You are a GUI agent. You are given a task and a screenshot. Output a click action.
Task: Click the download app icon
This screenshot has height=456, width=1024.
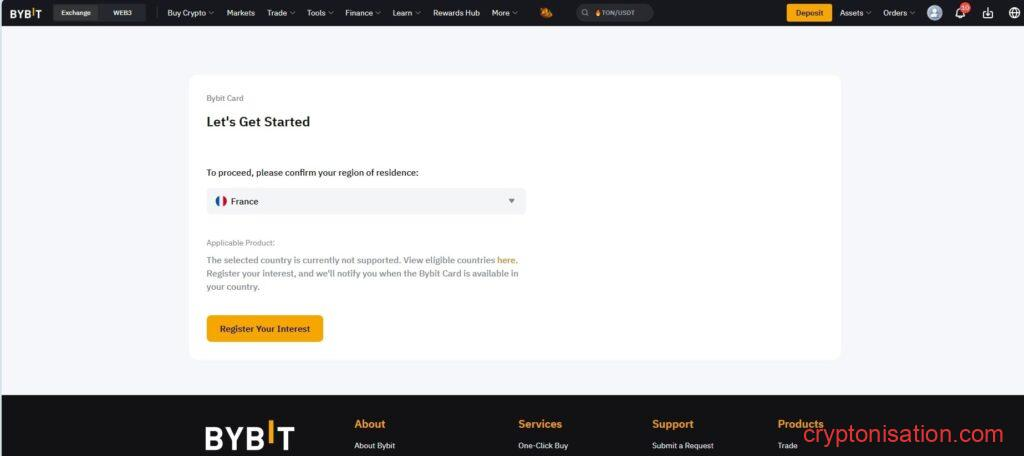point(988,13)
